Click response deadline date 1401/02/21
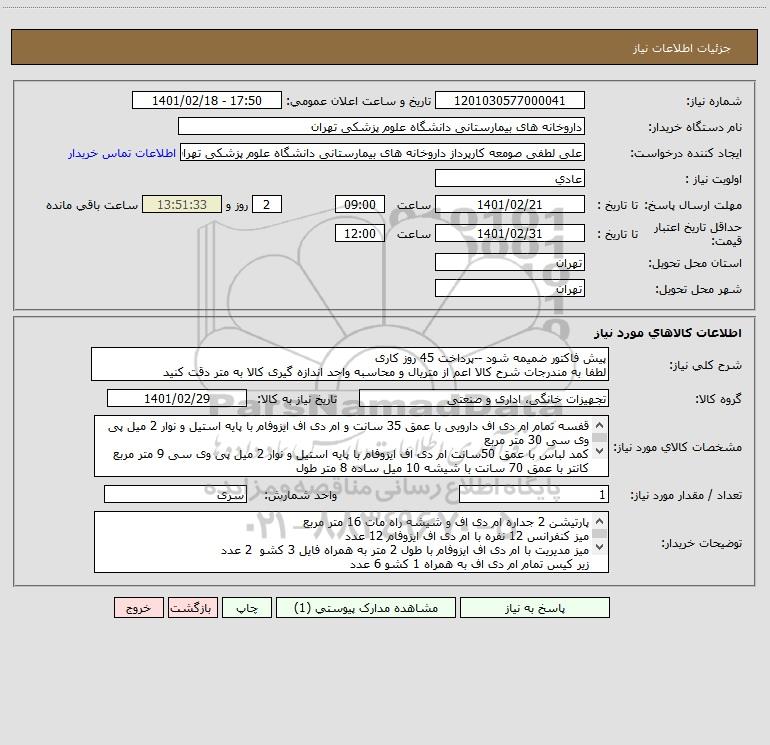770x745 pixels. (510, 204)
